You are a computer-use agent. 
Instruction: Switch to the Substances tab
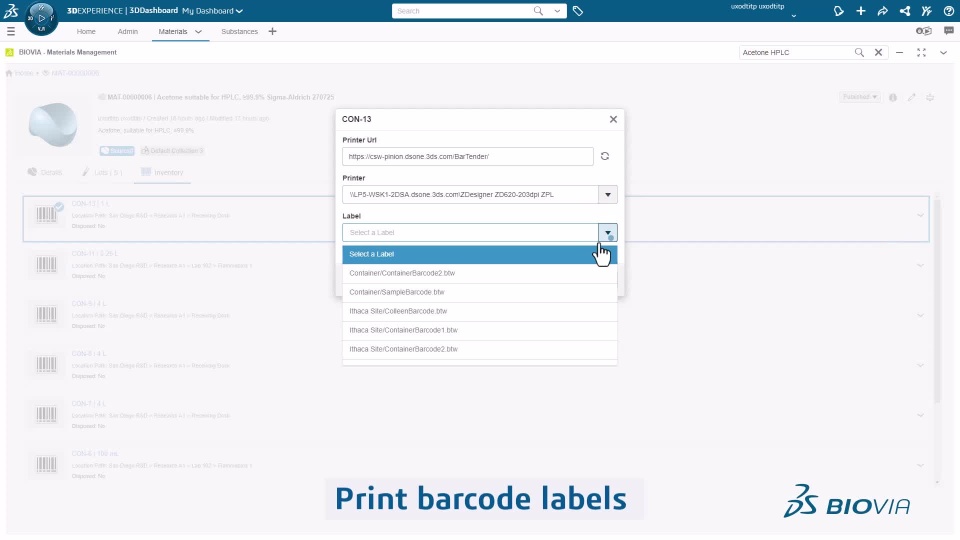239,31
